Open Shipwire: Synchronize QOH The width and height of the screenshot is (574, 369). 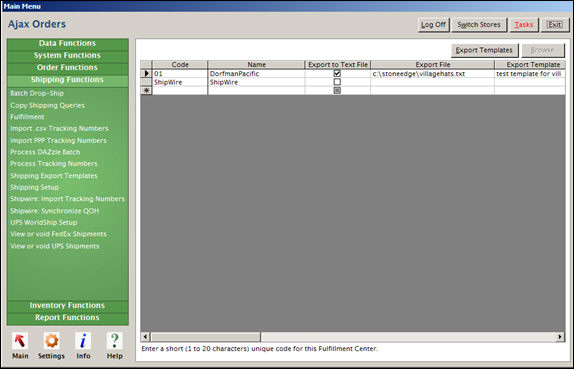55,211
